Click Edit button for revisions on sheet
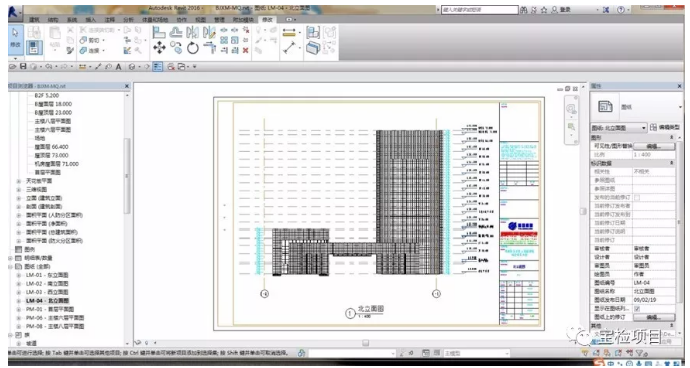Viewport: 690px width, 368px height. click(x=653, y=317)
